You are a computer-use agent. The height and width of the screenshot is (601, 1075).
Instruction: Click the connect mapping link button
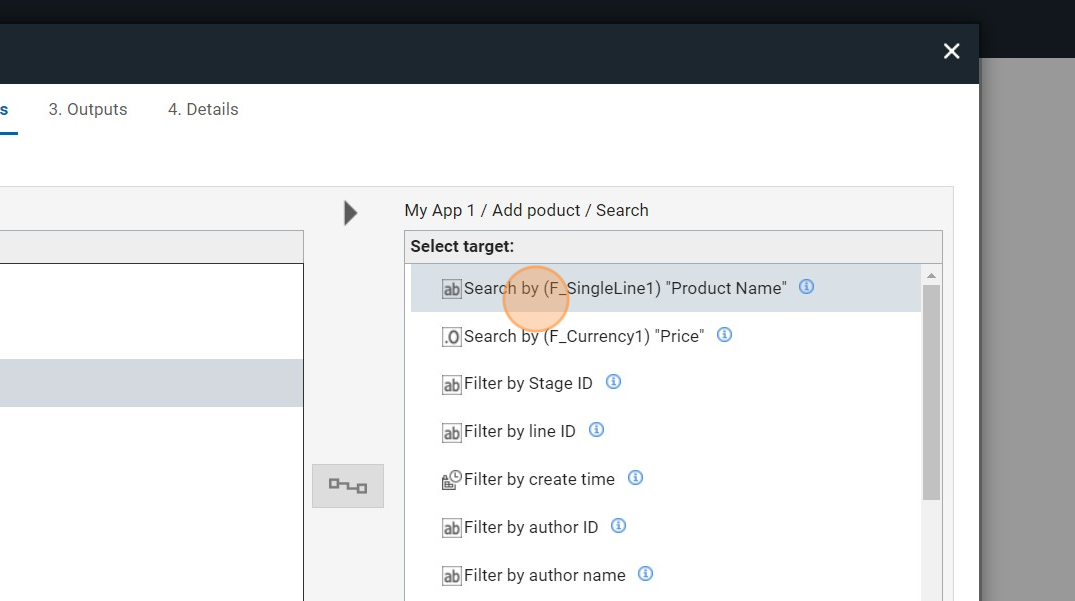coord(348,486)
